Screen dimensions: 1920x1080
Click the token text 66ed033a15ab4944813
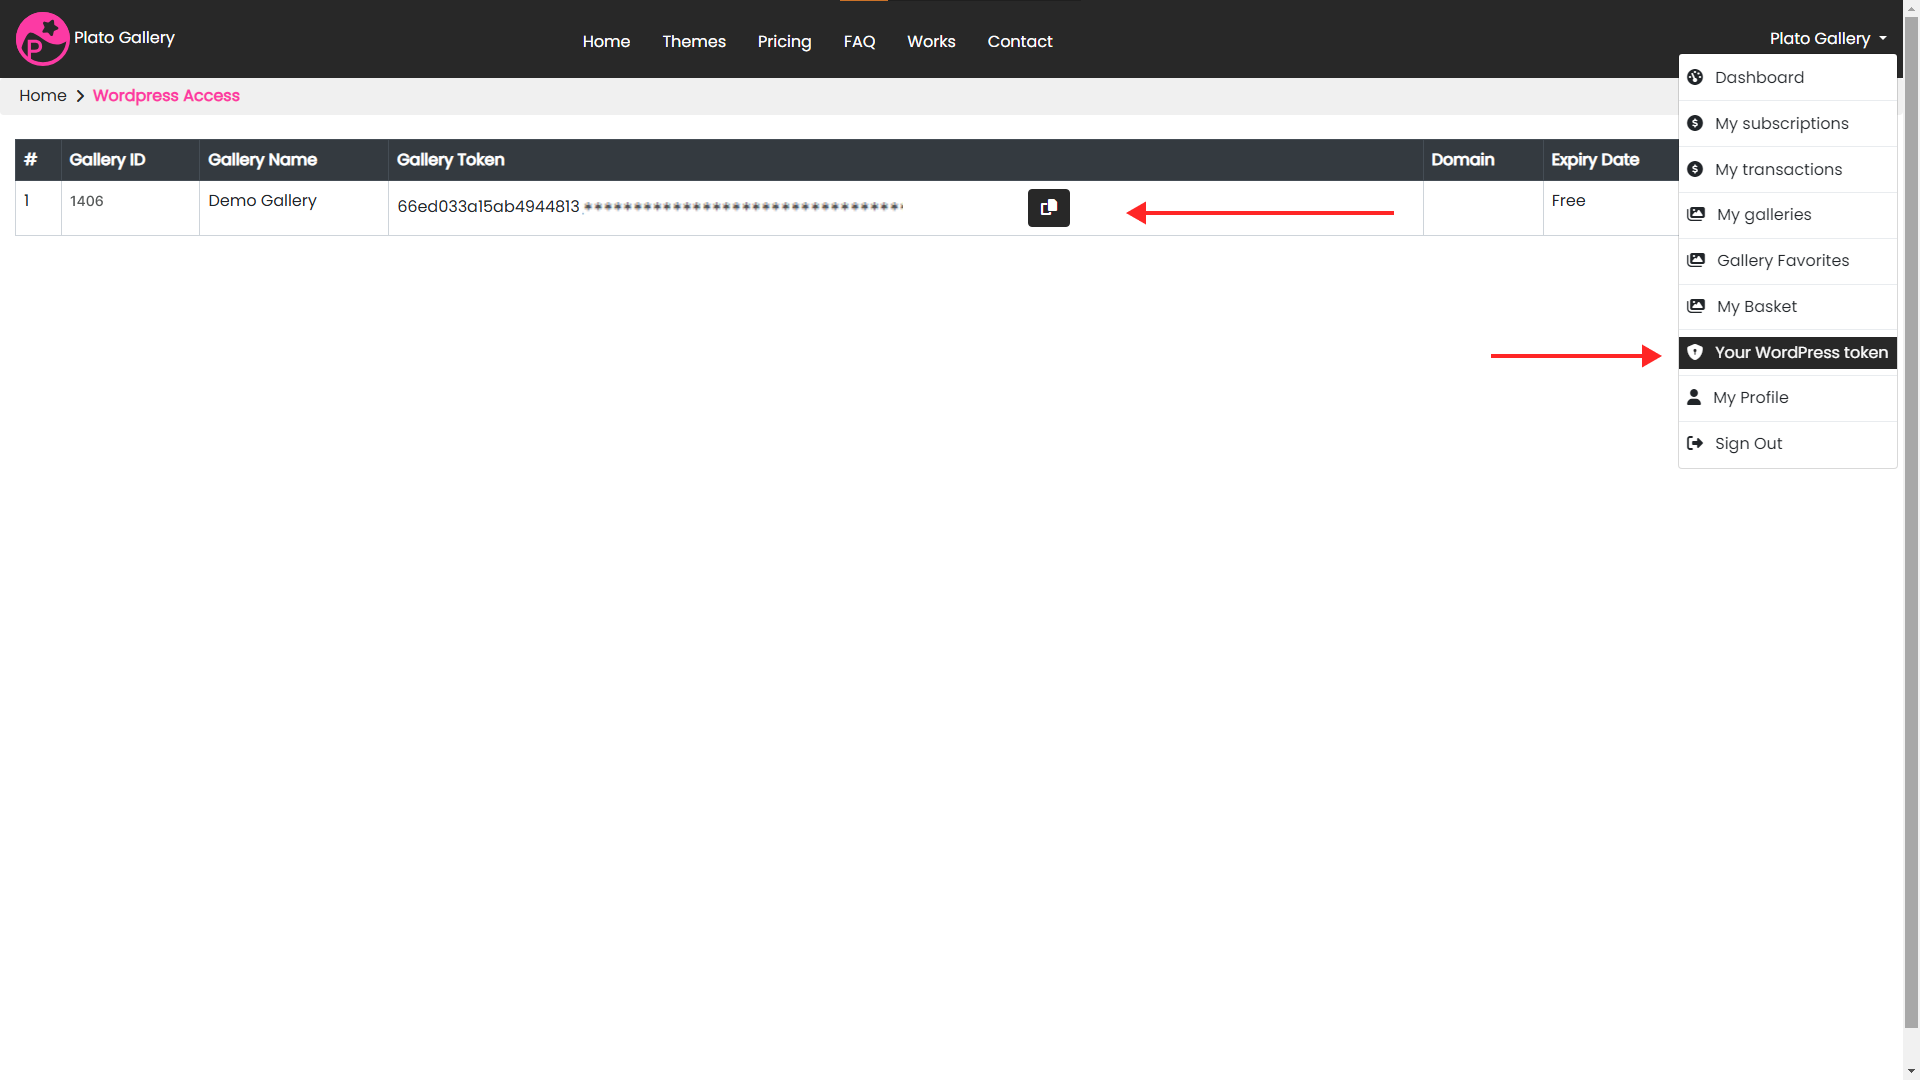point(488,206)
